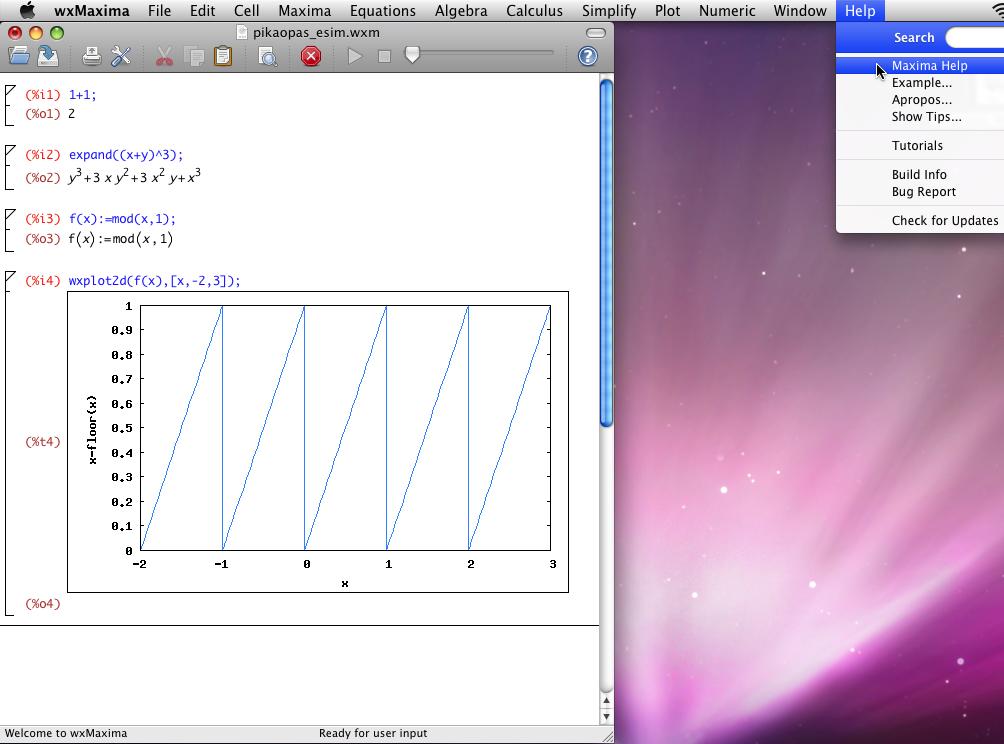Select Check for Updates entry
The image size is (1004, 744).
coord(920,220)
